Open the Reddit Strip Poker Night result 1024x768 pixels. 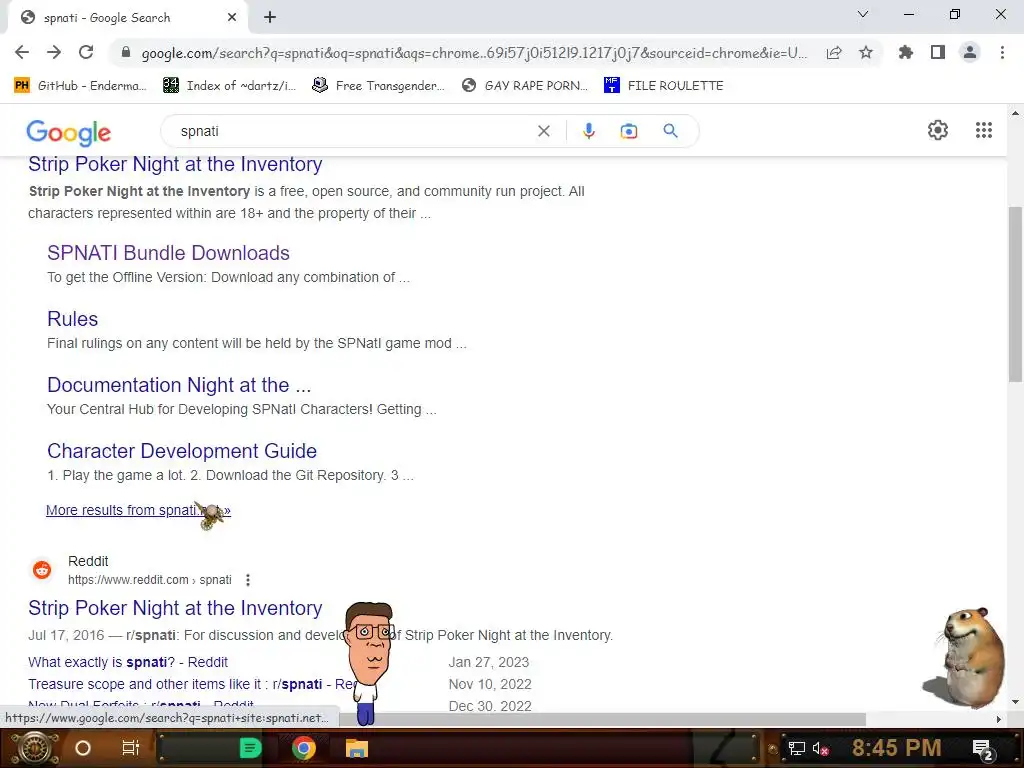pyautogui.click(x=175, y=608)
